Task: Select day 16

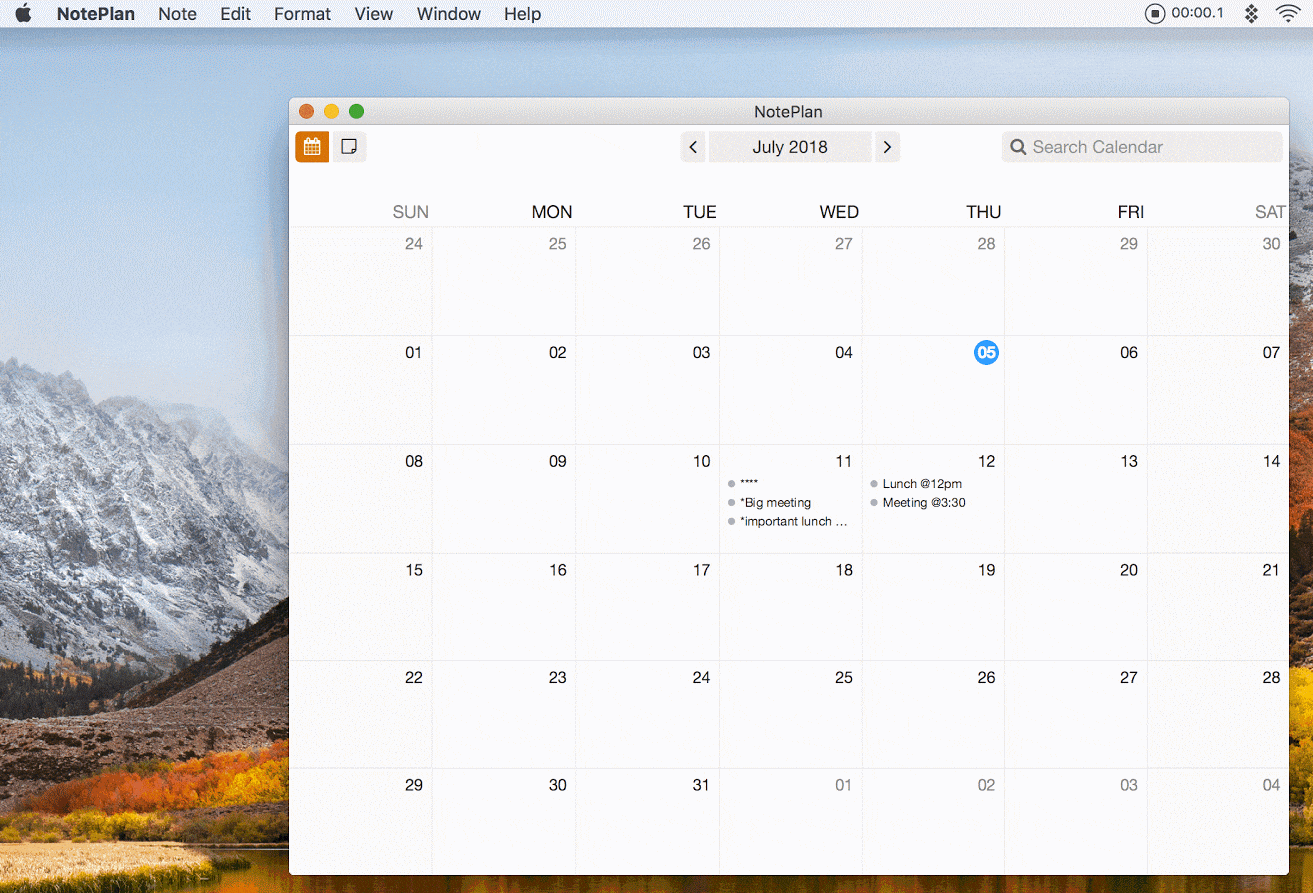Action: pyautogui.click(x=558, y=570)
